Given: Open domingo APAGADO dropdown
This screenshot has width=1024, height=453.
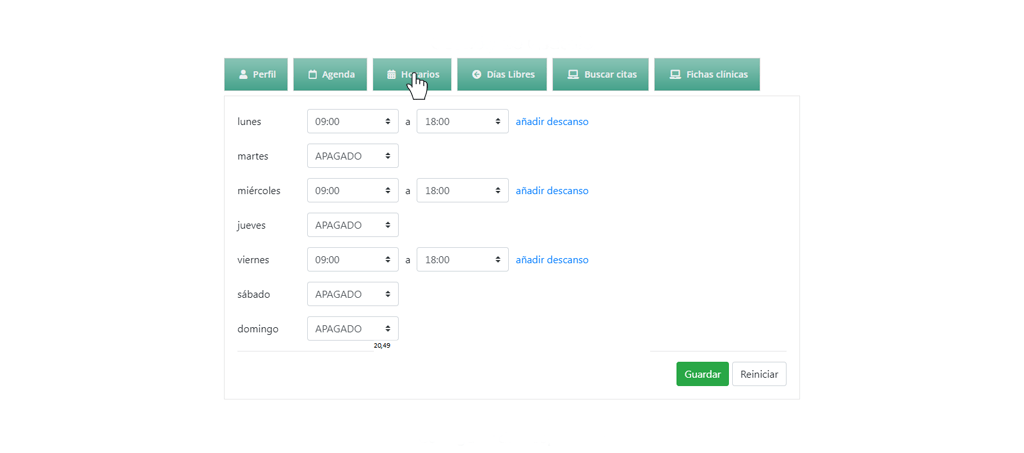Looking at the screenshot, I should click(x=352, y=329).
